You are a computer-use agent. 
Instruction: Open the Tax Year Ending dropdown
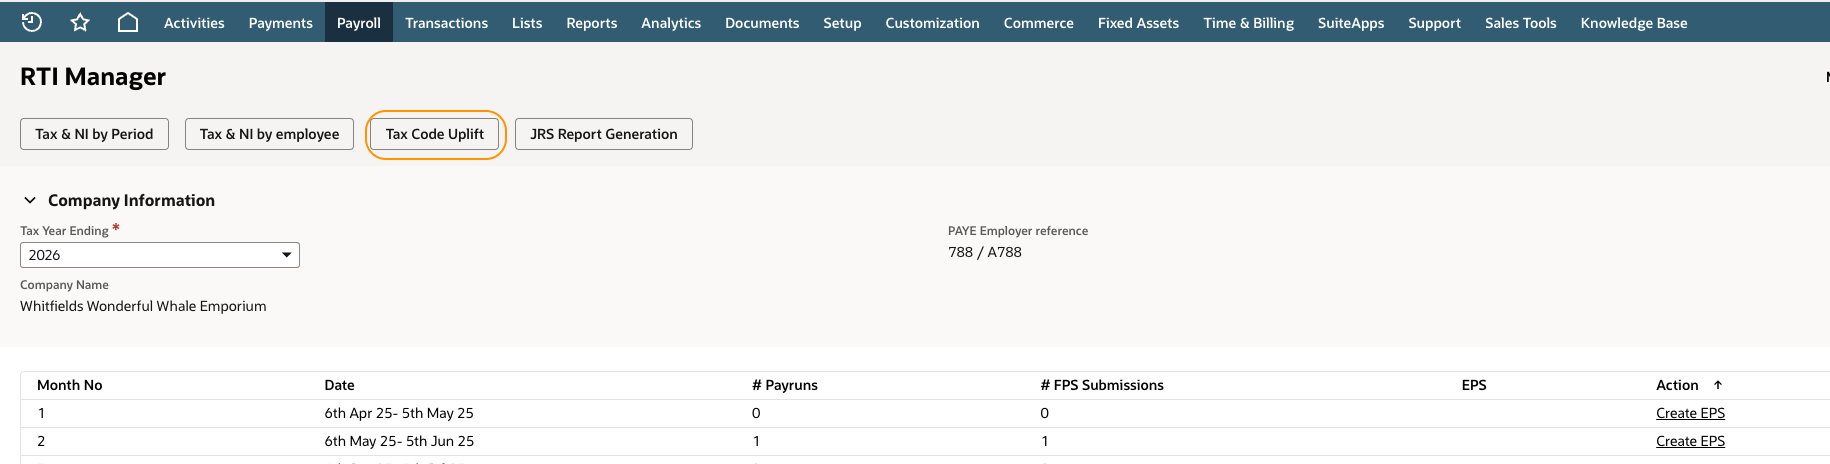point(160,255)
